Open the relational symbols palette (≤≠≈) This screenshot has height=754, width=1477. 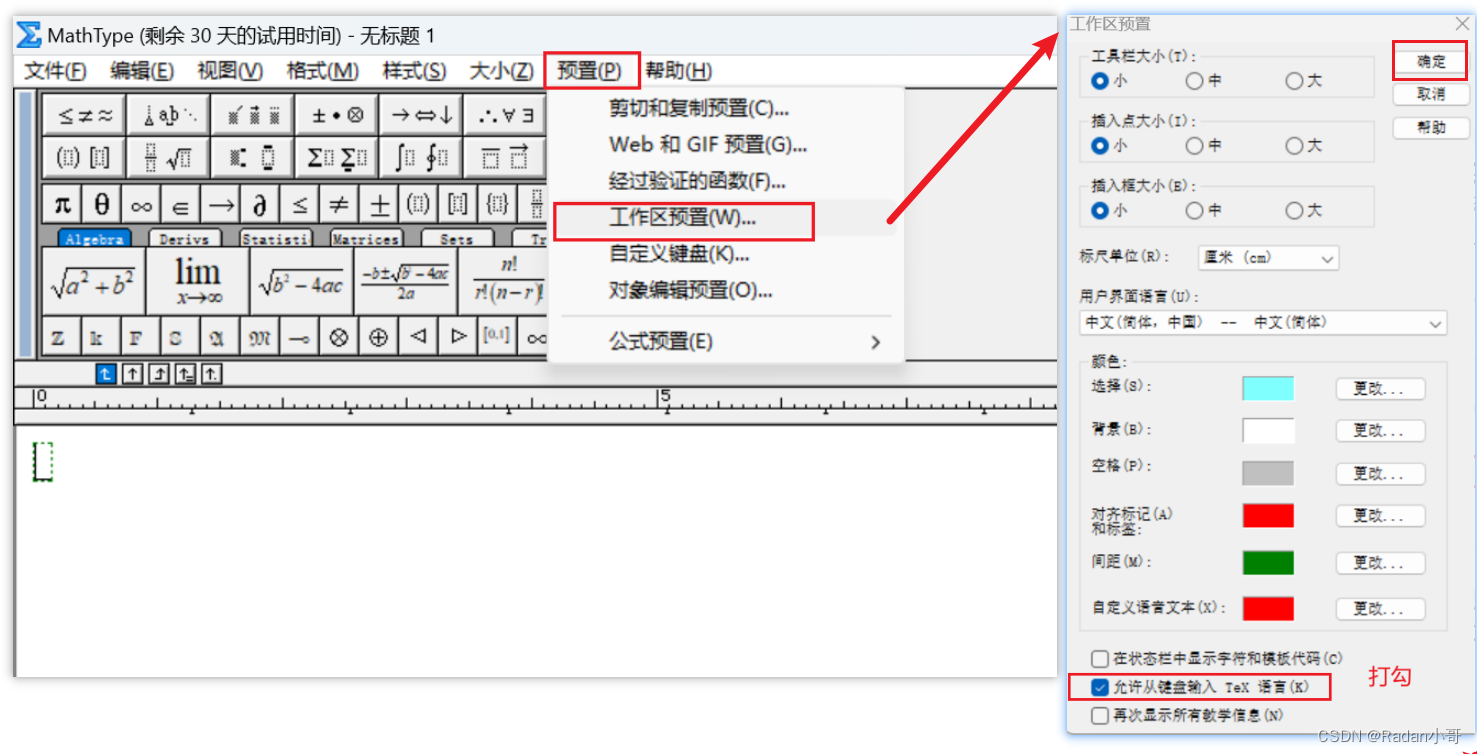84,115
